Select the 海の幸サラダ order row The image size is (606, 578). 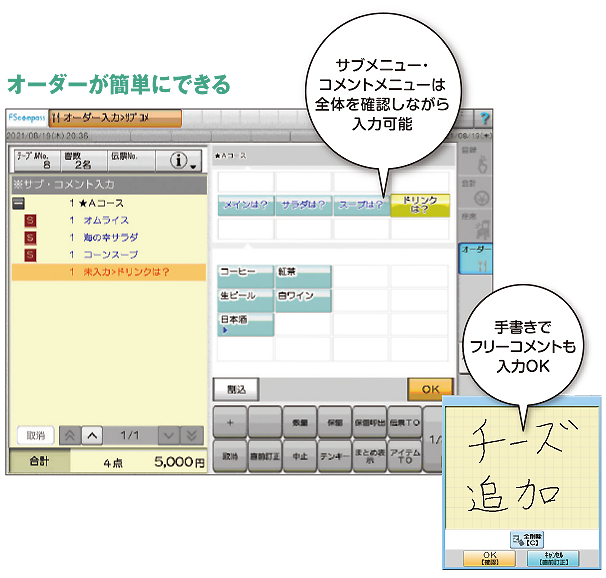click(109, 237)
